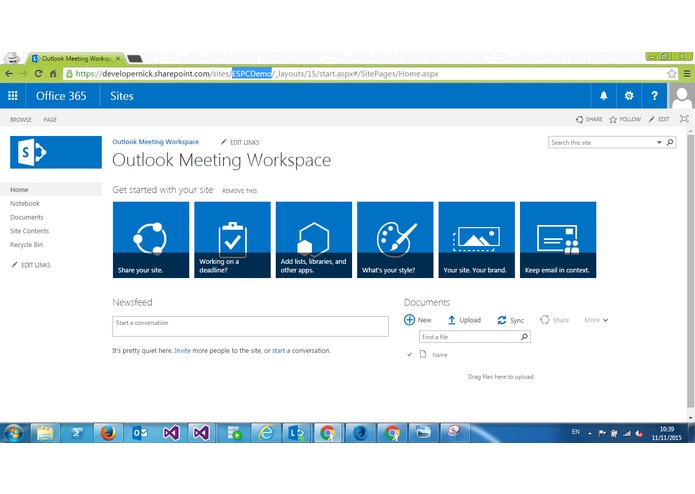
Task: Click the Outlook Meeting Workspace breadcrumb link
Action: (x=156, y=142)
